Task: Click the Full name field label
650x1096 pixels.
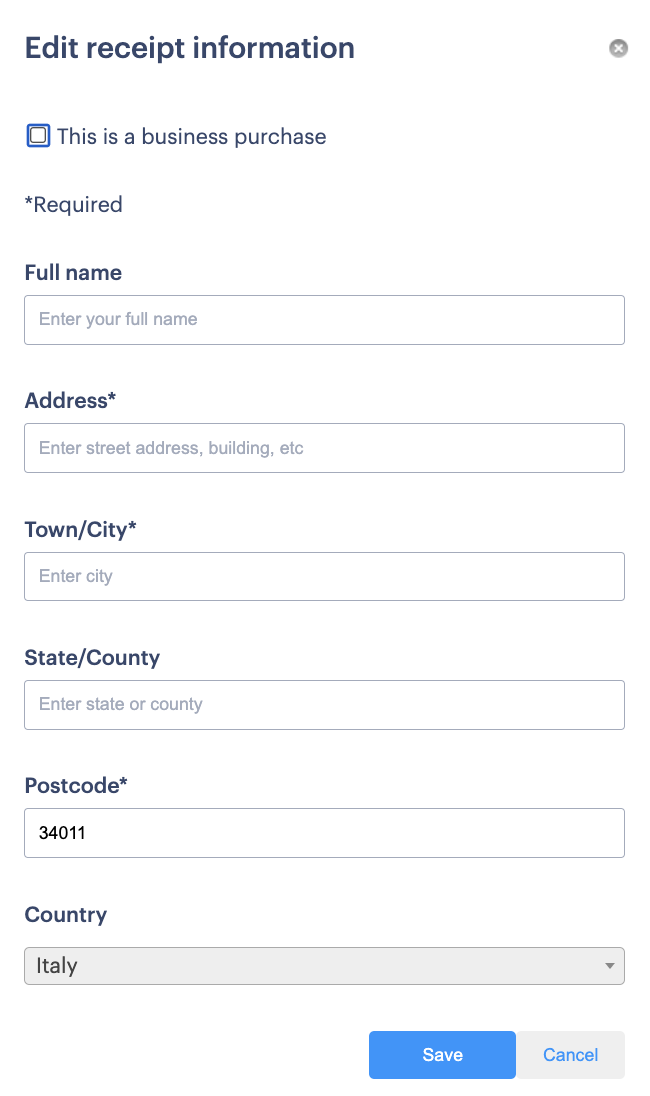Action: 73,273
